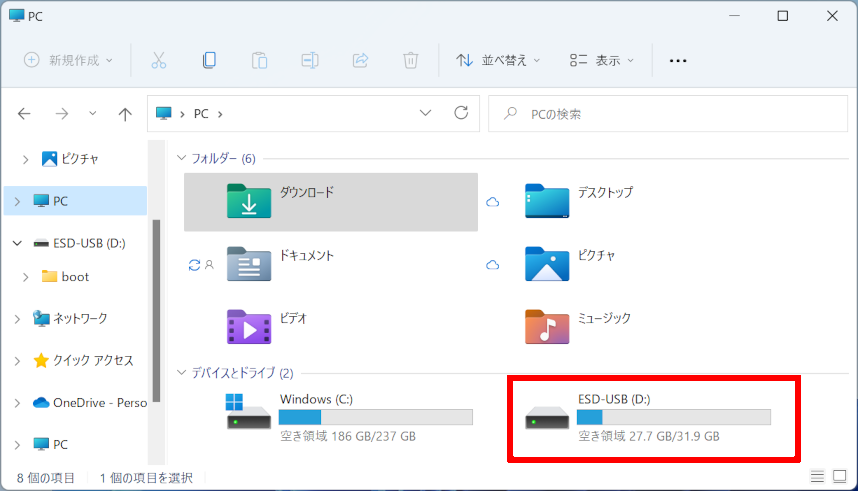Click the Refresh icon beside address bar
The height and width of the screenshot is (491, 858).
(461, 114)
